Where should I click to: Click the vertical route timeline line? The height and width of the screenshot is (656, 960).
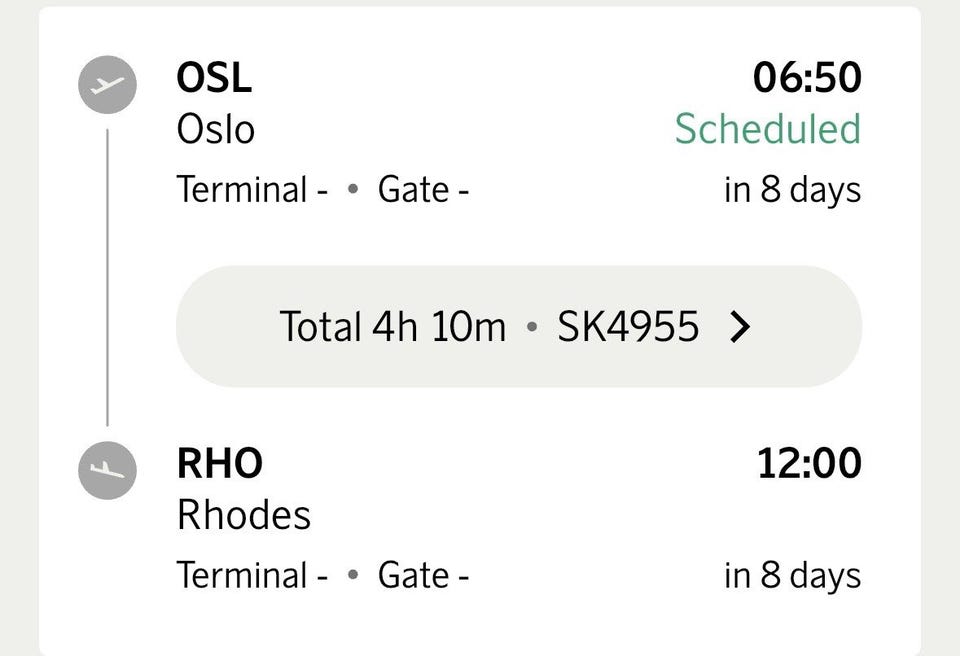[x=107, y=277]
